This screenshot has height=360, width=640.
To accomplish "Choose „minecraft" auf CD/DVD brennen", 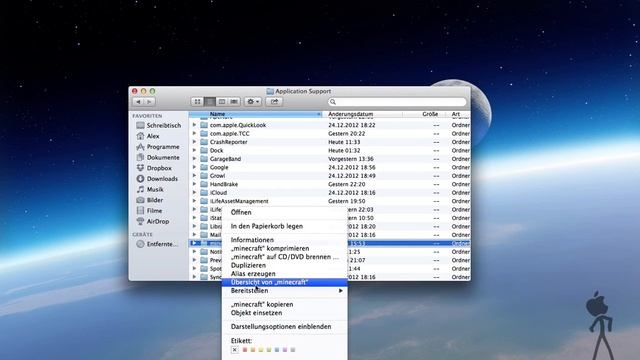I will pyautogui.click(x=284, y=257).
